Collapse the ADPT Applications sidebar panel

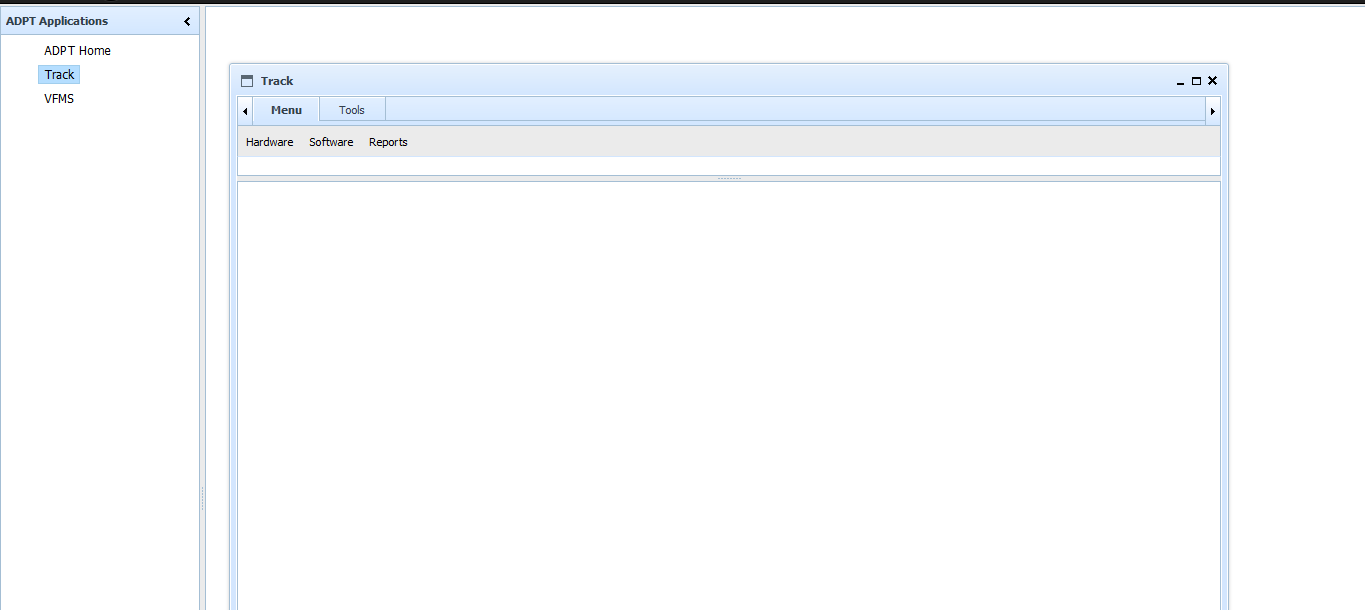coord(187,21)
